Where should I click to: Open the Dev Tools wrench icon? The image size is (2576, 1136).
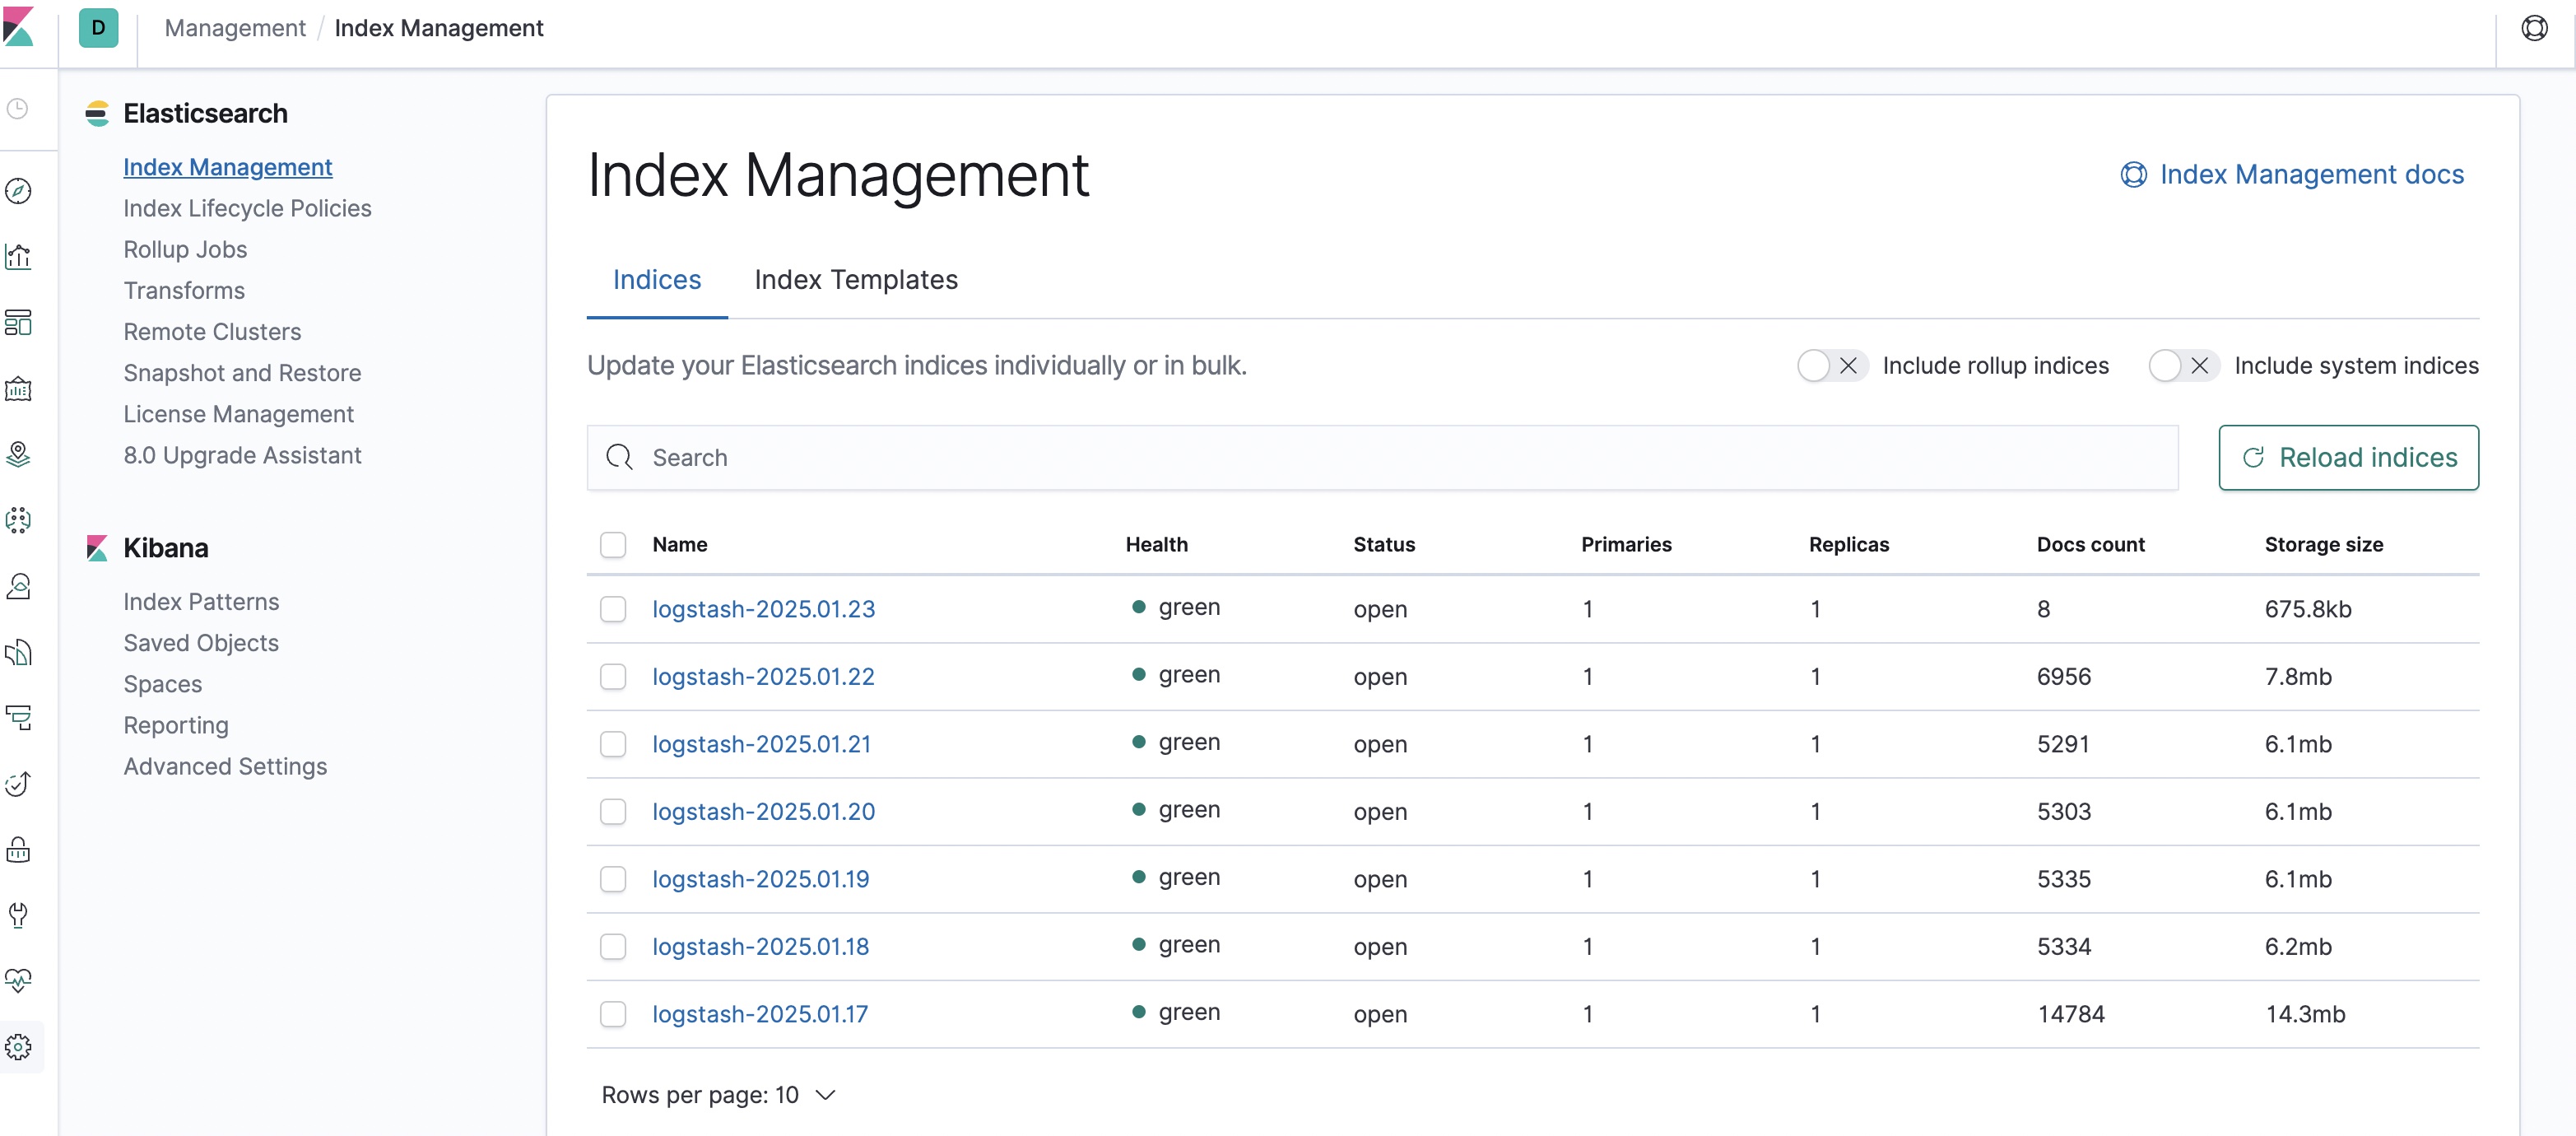click(18, 915)
